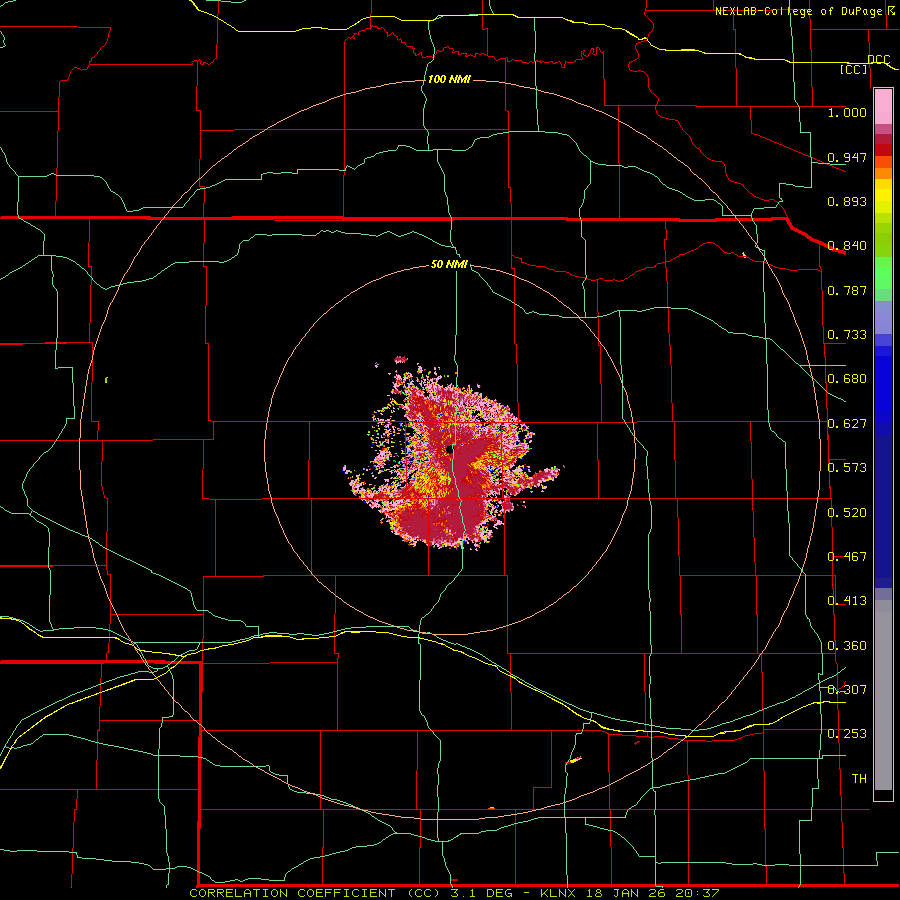Click the 0.680 legend value
Viewport: 900px width, 900px height.
(847, 379)
